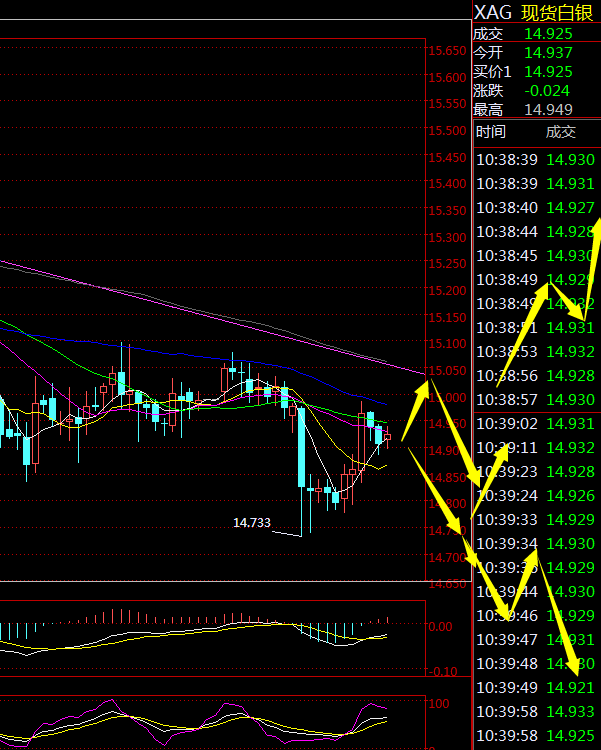Click price 14.928 in the 10:39:23 row
The image size is (601, 750).
570,472
